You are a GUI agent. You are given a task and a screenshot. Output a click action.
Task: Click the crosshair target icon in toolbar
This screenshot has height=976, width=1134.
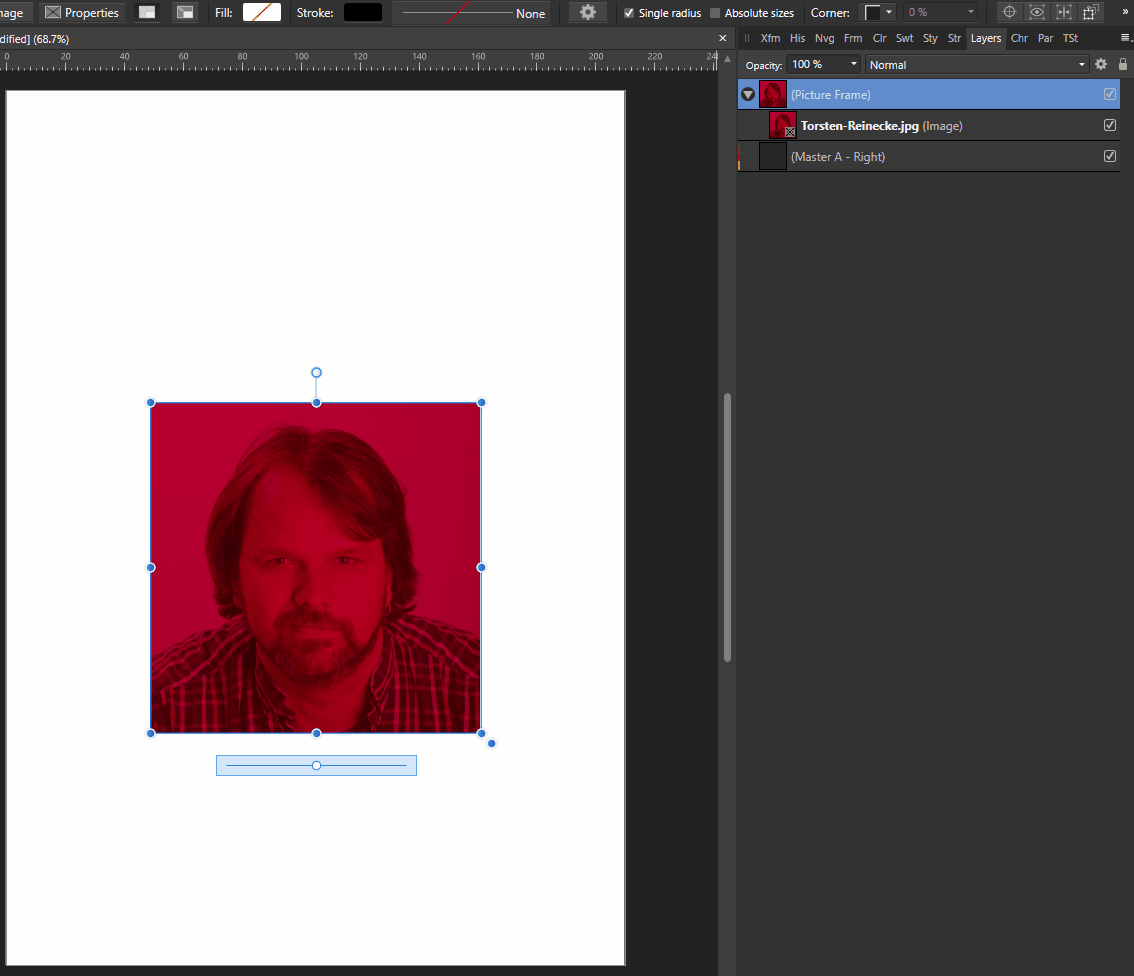(x=1009, y=13)
